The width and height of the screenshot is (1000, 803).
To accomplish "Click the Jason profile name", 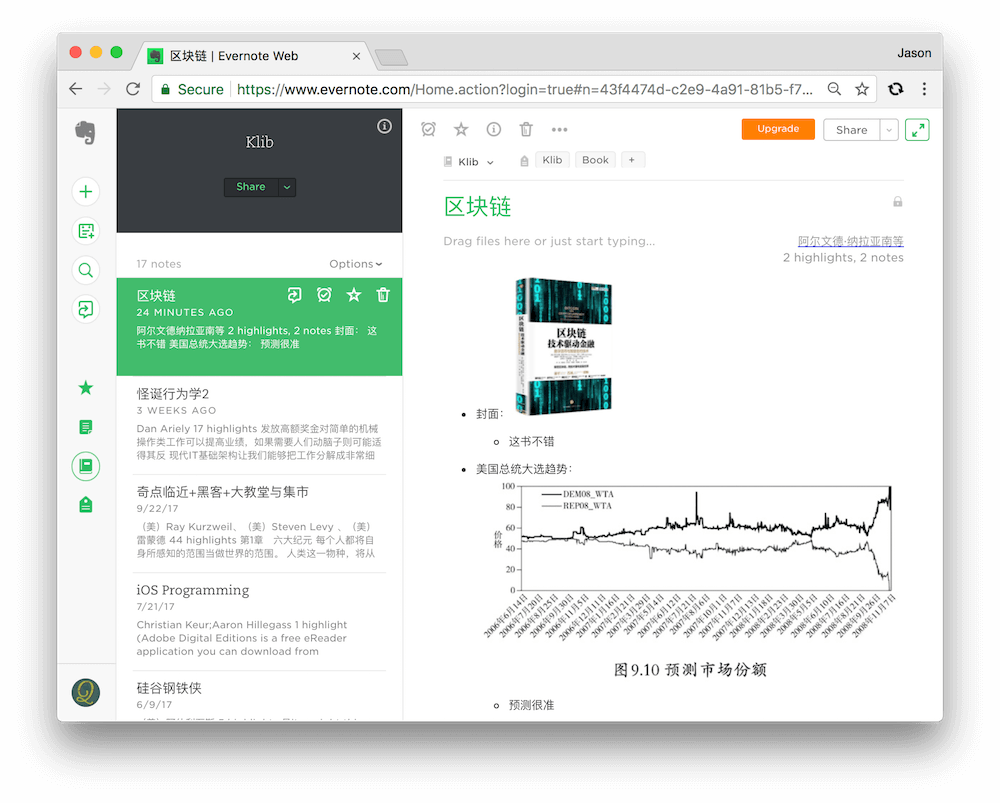I will coord(914,53).
